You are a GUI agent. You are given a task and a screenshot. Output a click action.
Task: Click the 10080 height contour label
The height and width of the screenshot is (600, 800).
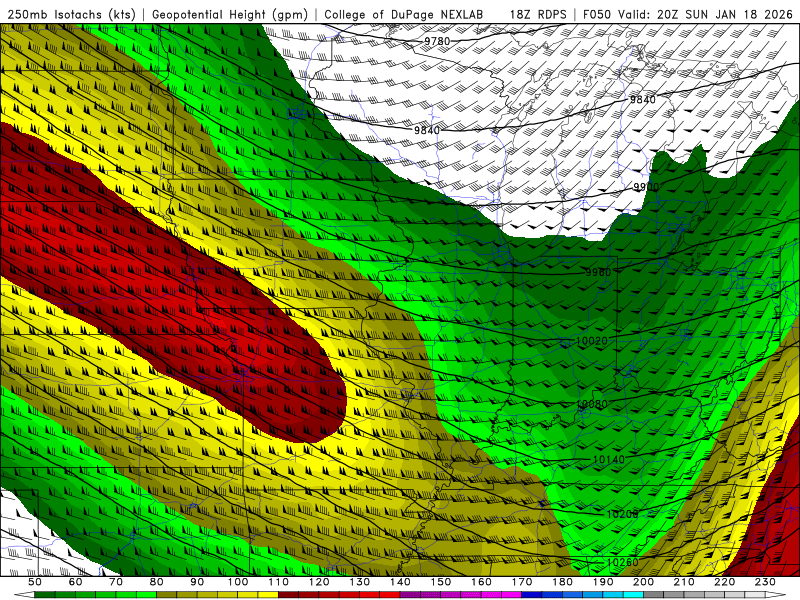(592, 404)
